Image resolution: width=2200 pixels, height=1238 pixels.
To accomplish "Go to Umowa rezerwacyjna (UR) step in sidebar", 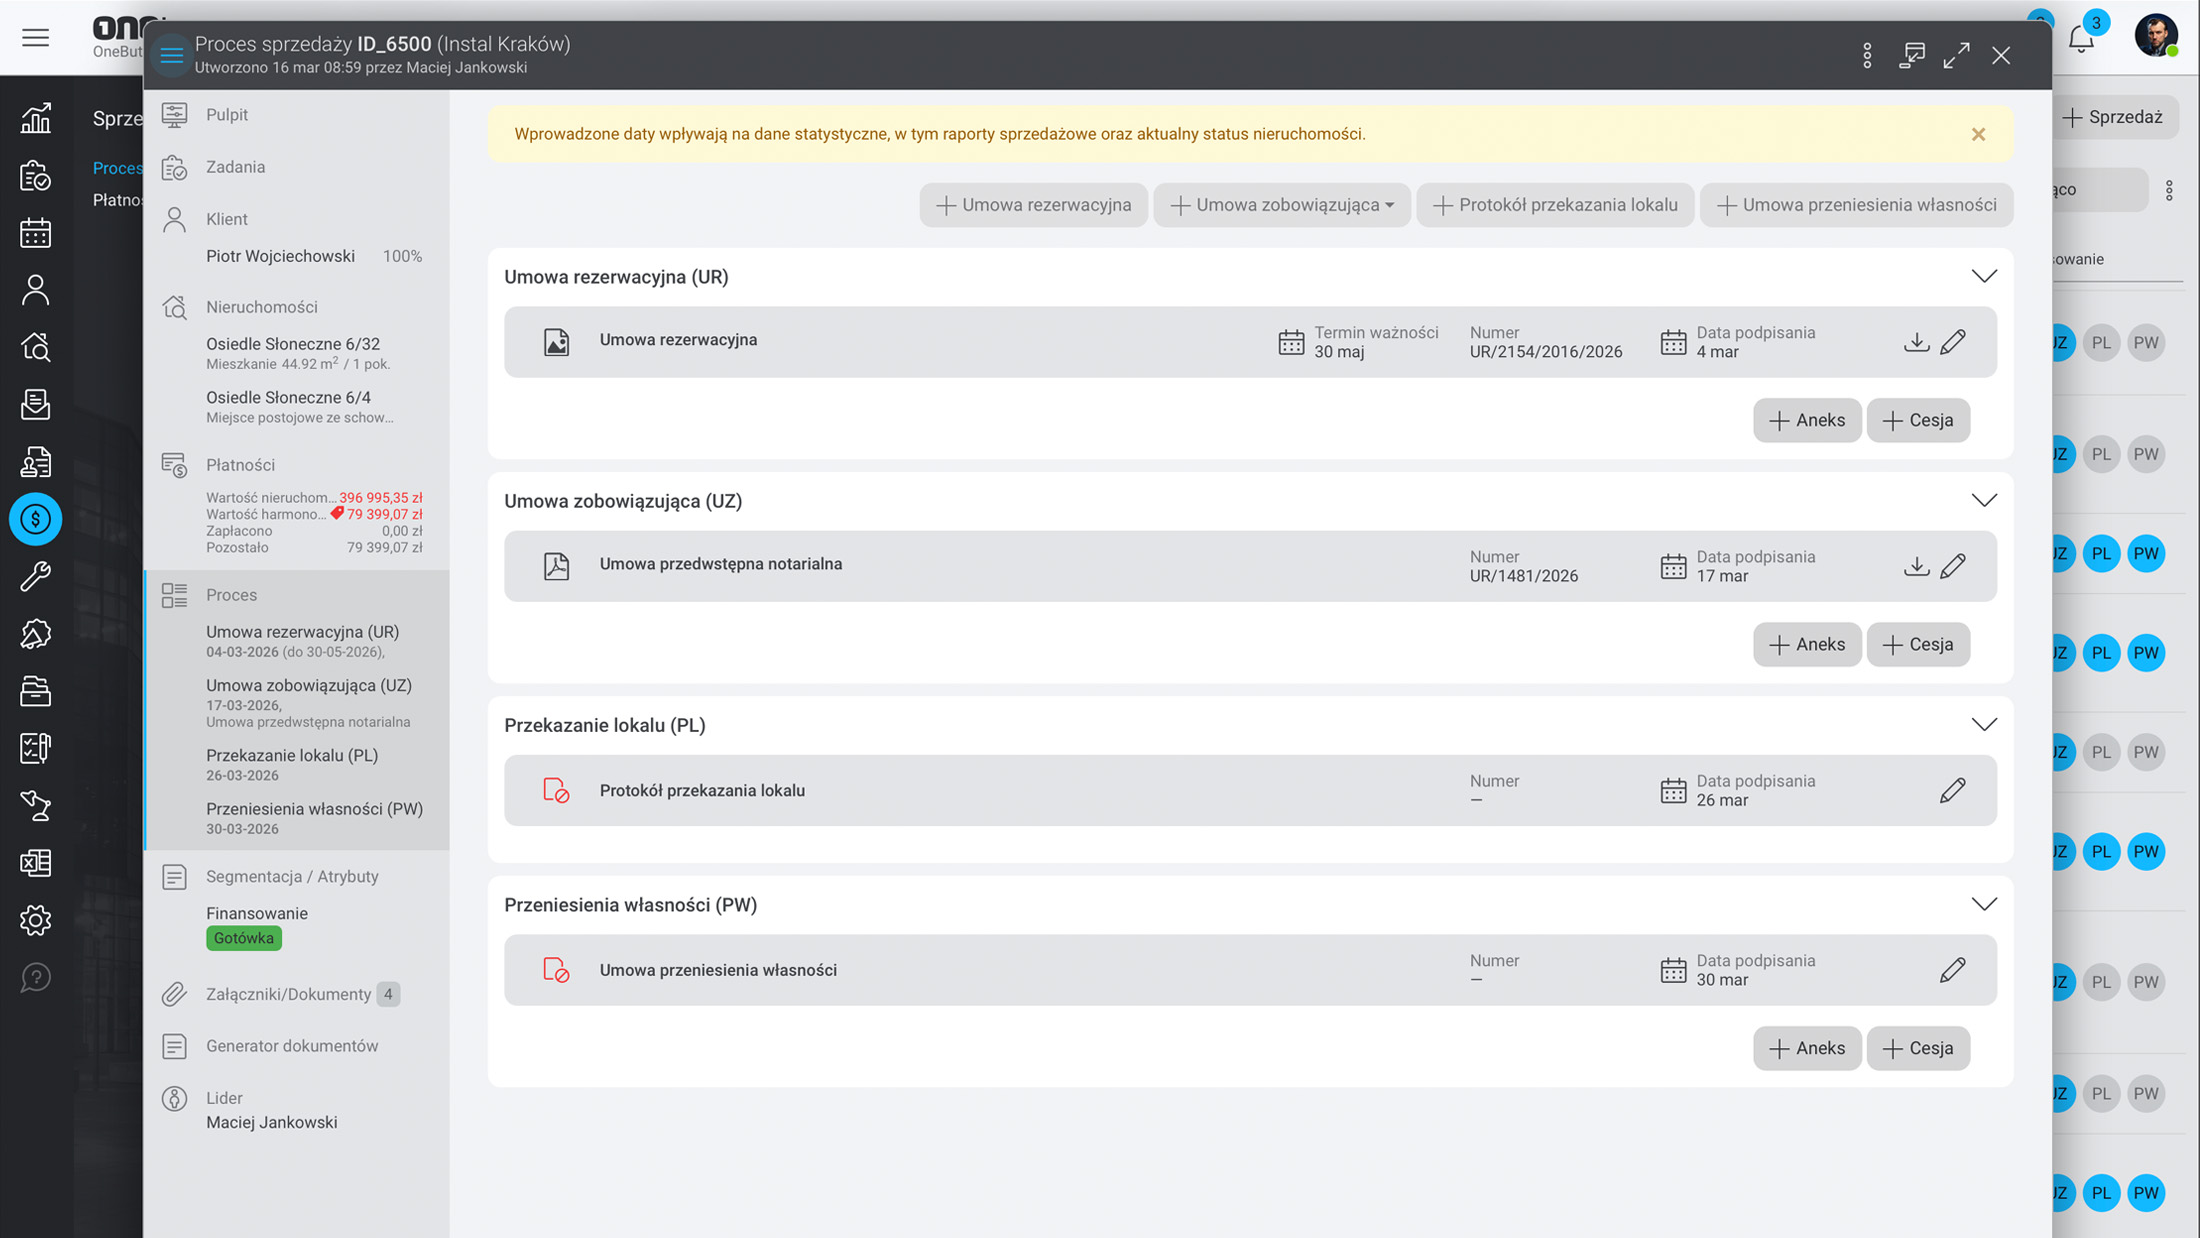I will coord(302,632).
